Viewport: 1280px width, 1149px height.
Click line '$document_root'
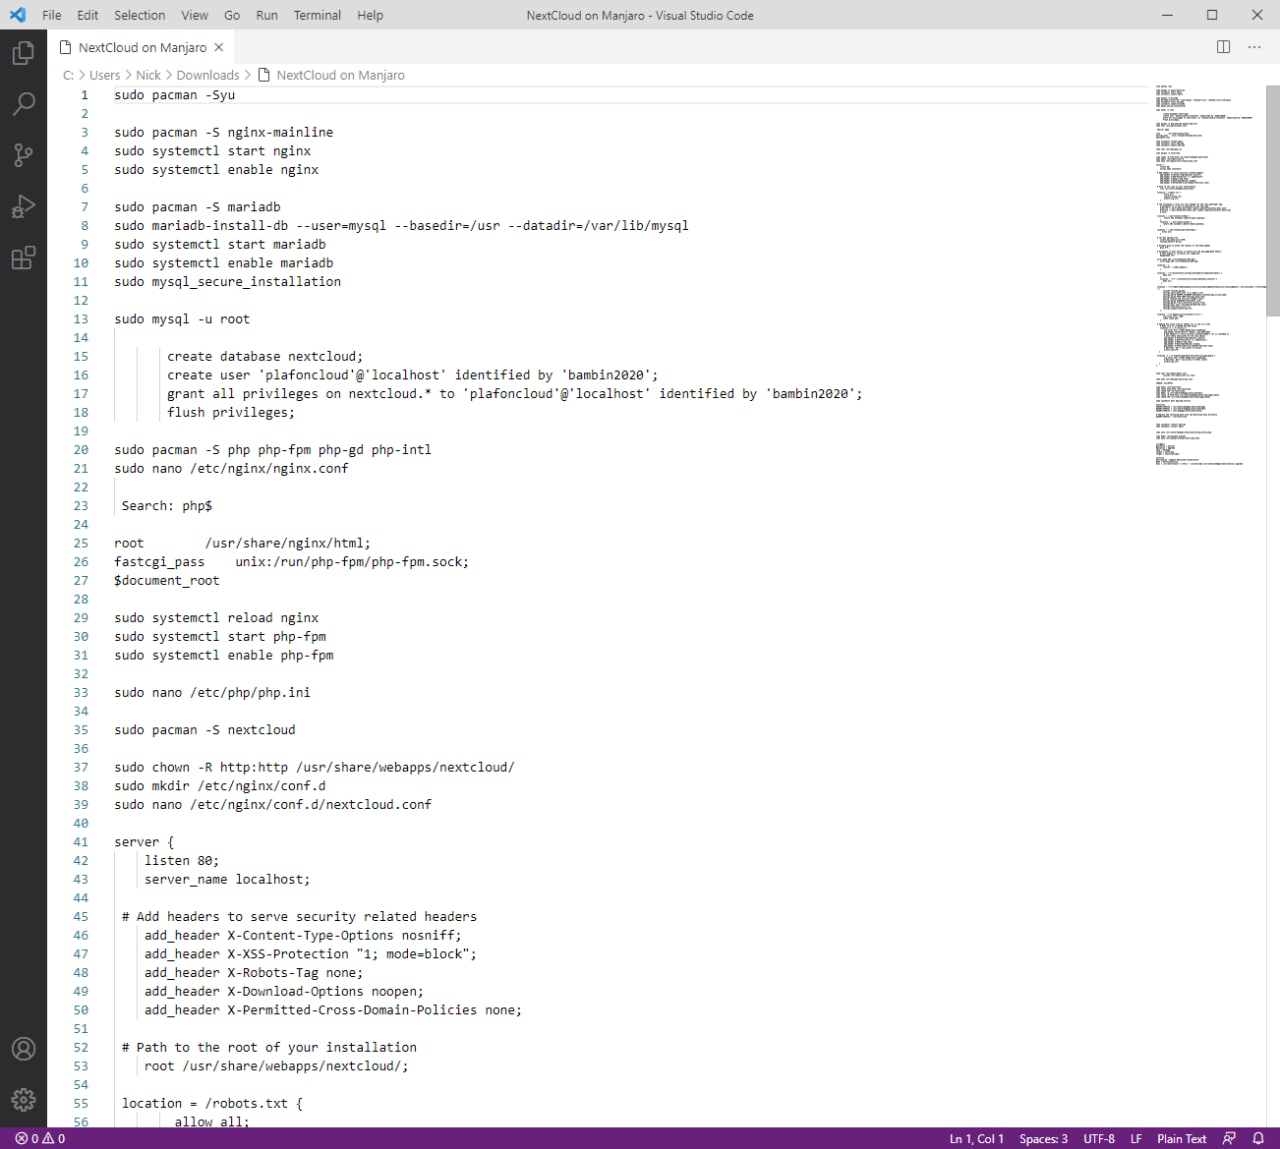coord(166,580)
